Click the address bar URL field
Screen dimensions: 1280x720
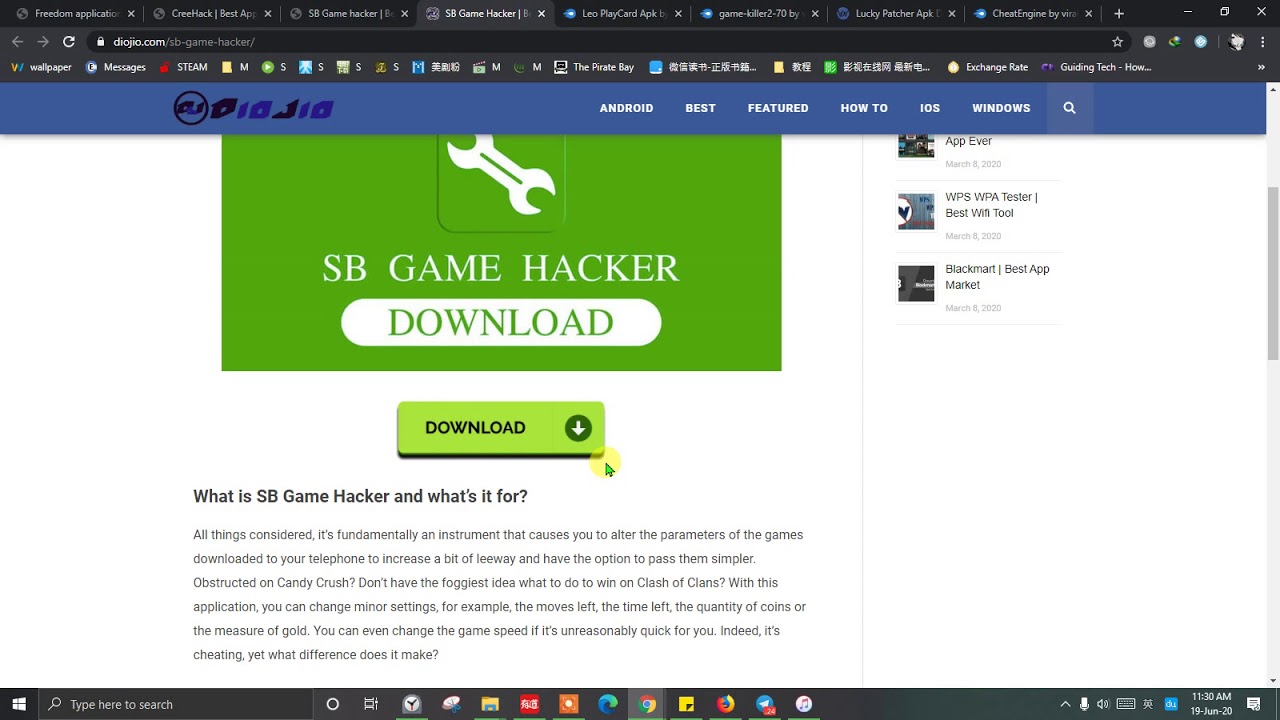pos(600,42)
